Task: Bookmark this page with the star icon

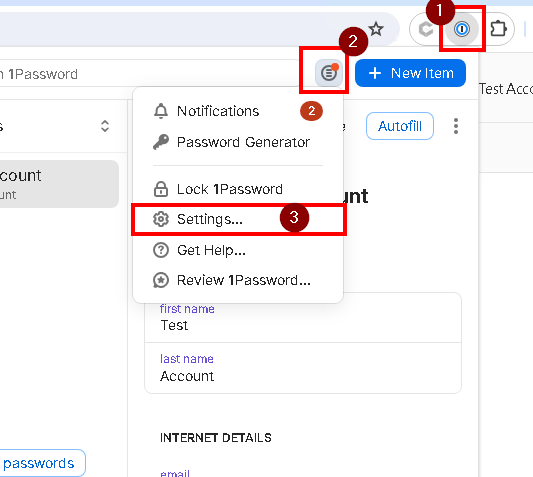Action: [x=376, y=29]
